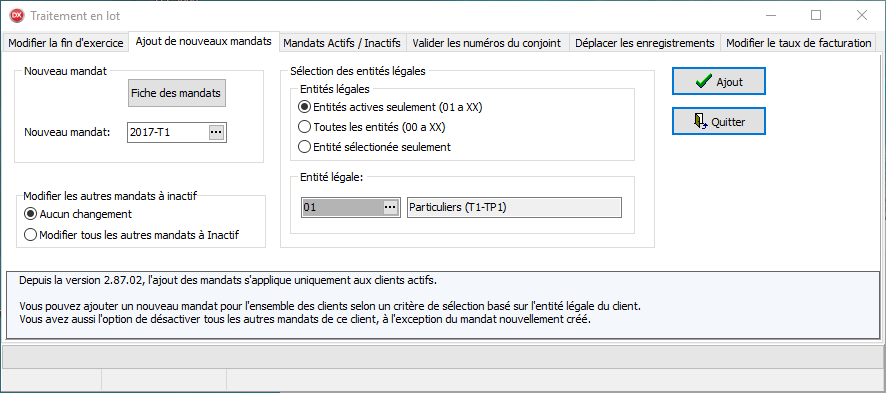Screen dimensions: 886x393
Task: Open the Entité légale ellipsis lookup
Action: [x=390, y=207]
